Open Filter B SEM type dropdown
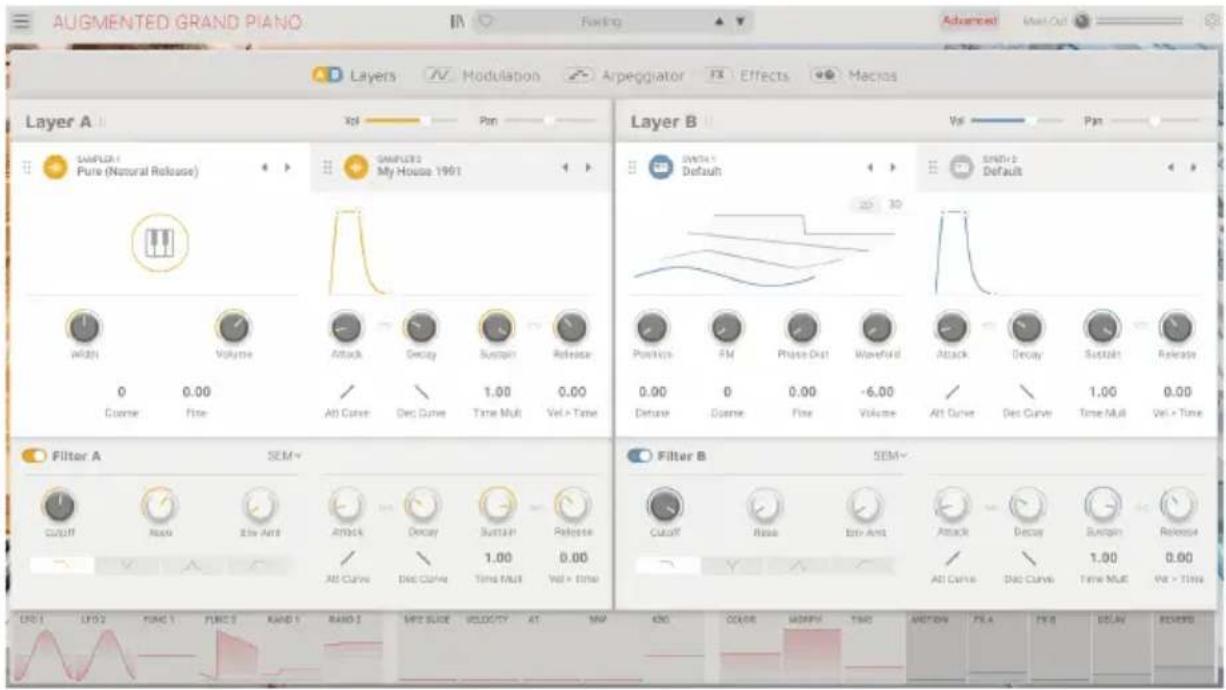 point(890,456)
